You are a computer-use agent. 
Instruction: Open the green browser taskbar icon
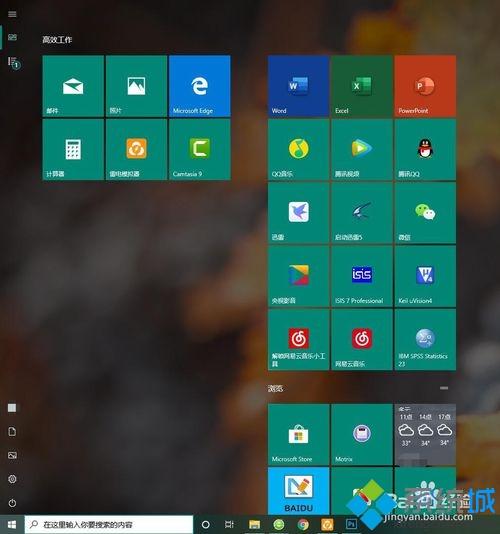[x=279, y=524]
